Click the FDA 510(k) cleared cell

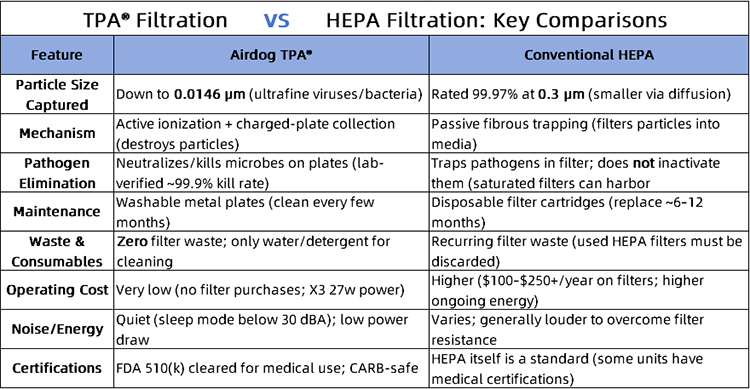point(271,368)
